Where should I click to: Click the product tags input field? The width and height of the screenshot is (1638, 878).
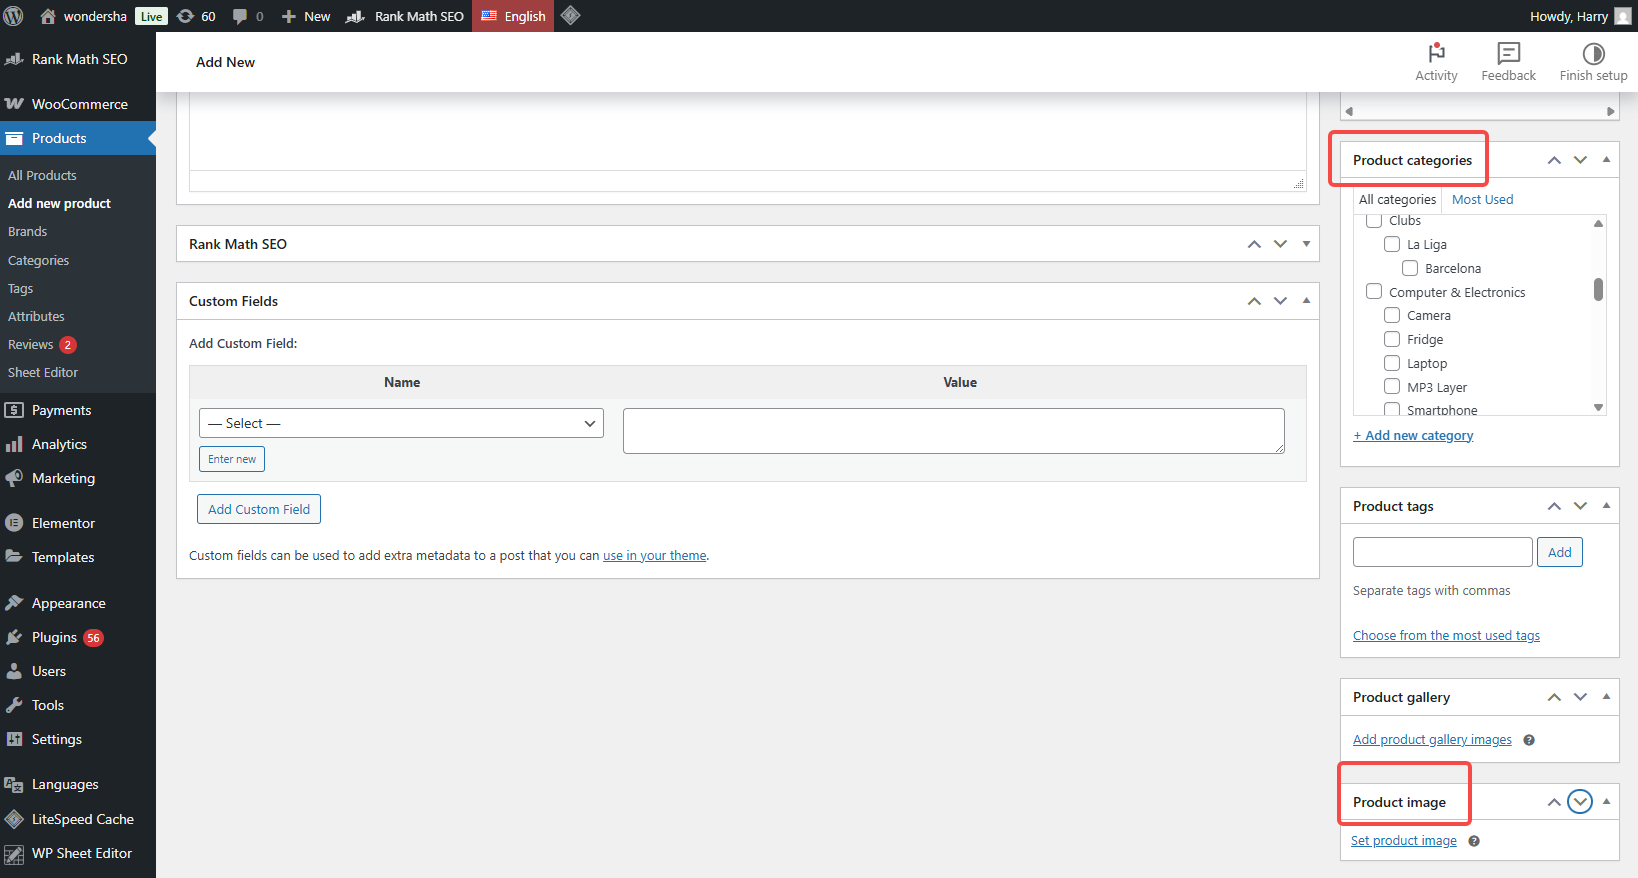coord(1442,552)
